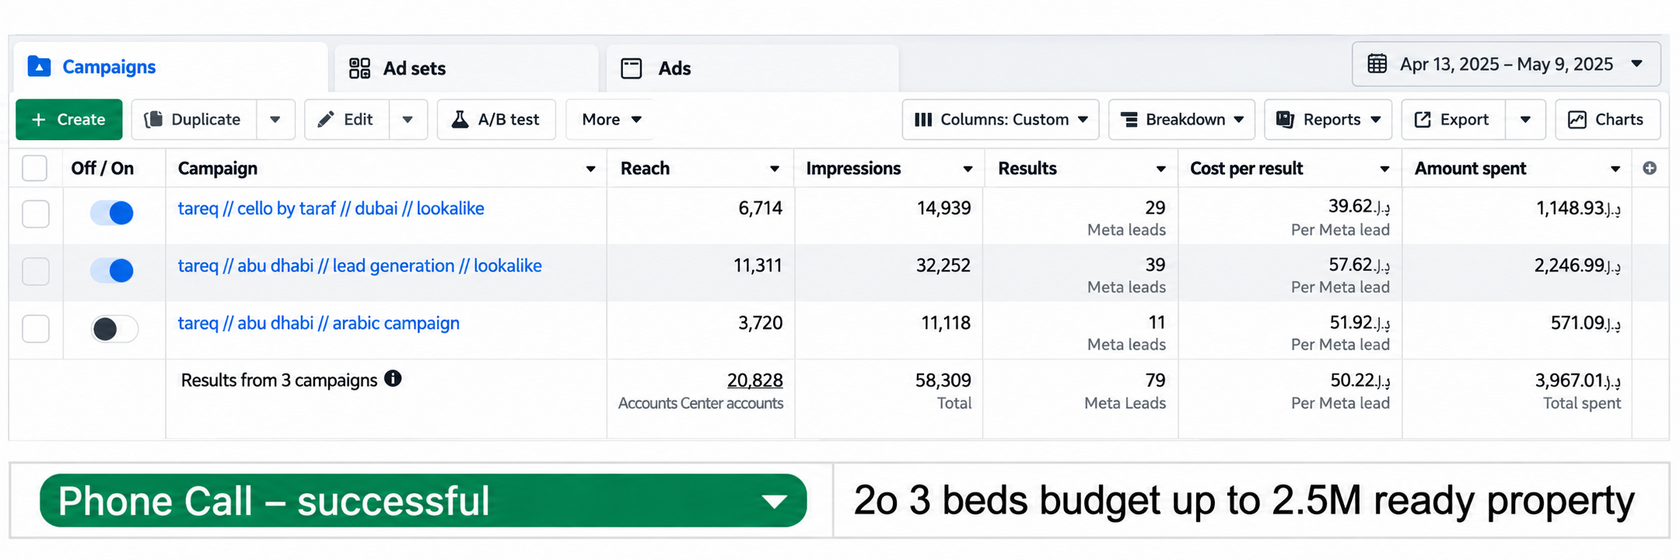Viewport: 1680px width, 560px height.
Task: Click the Edit button
Action: click(x=346, y=119)
